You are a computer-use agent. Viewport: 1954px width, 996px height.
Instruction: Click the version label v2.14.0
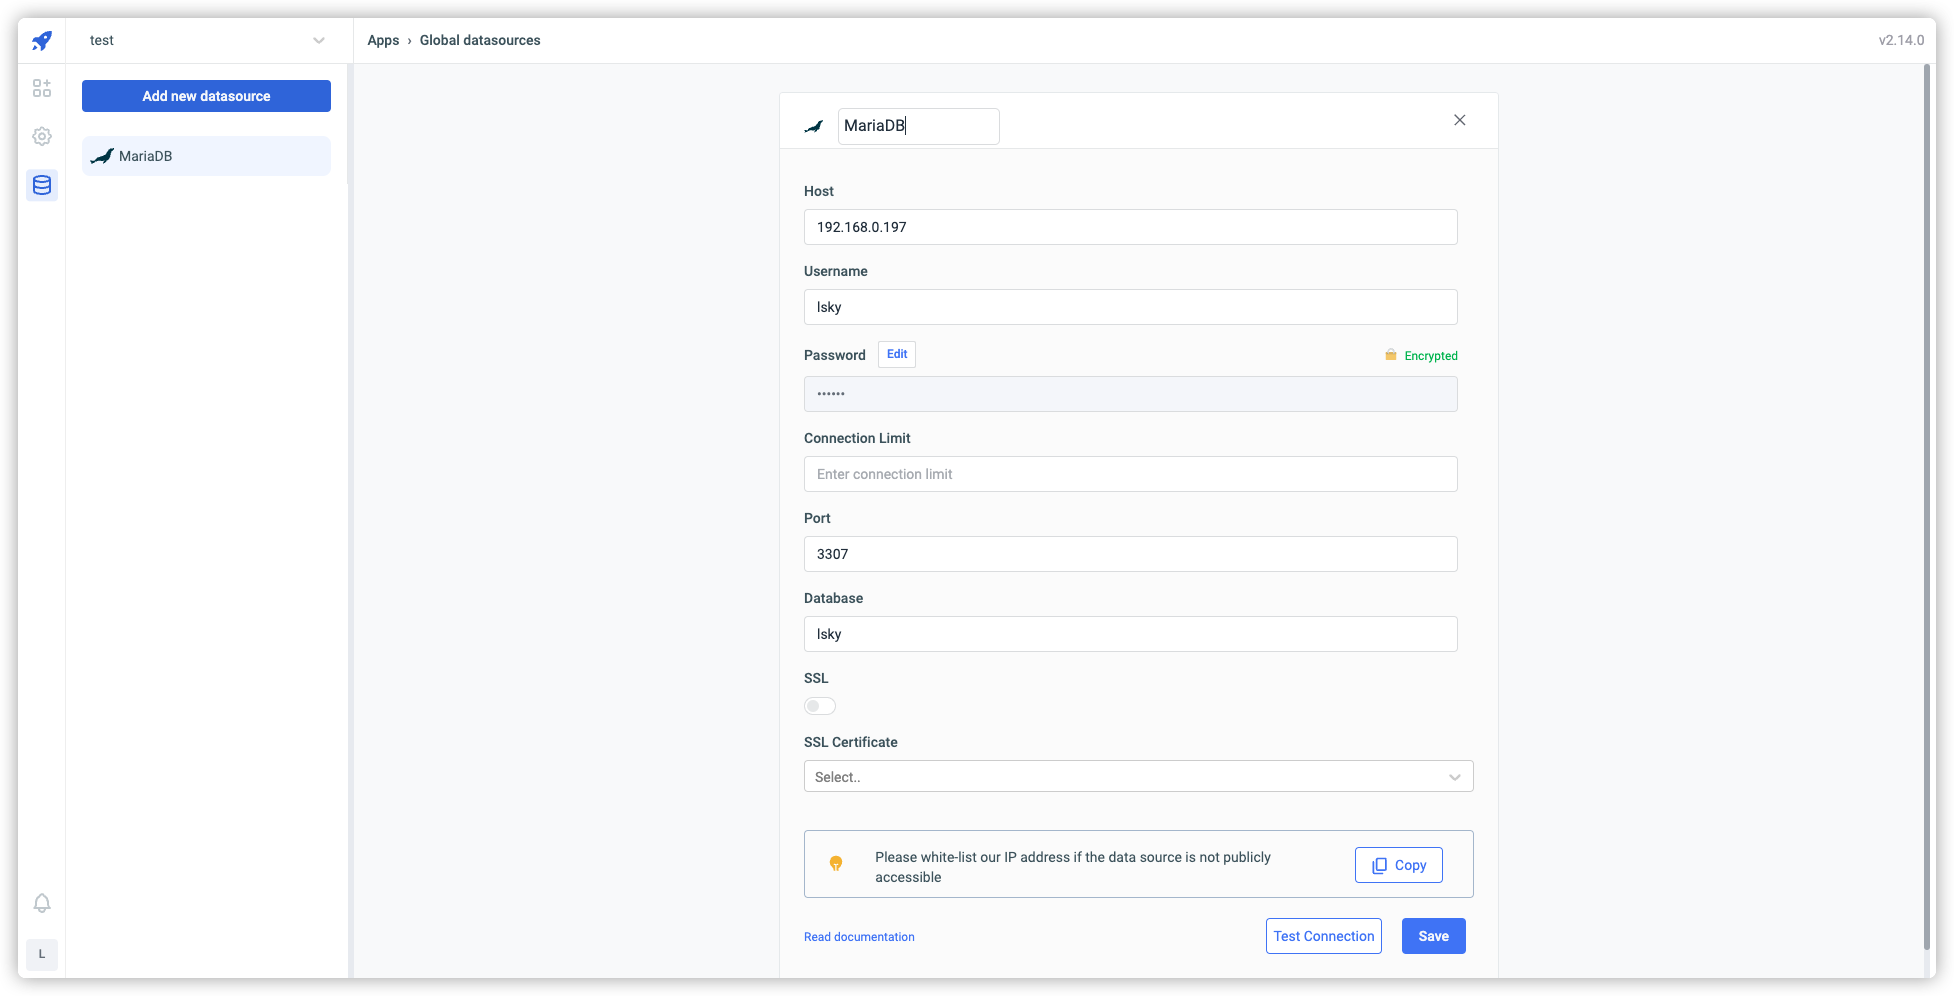pyautogui.click(x=1901, y=40)
